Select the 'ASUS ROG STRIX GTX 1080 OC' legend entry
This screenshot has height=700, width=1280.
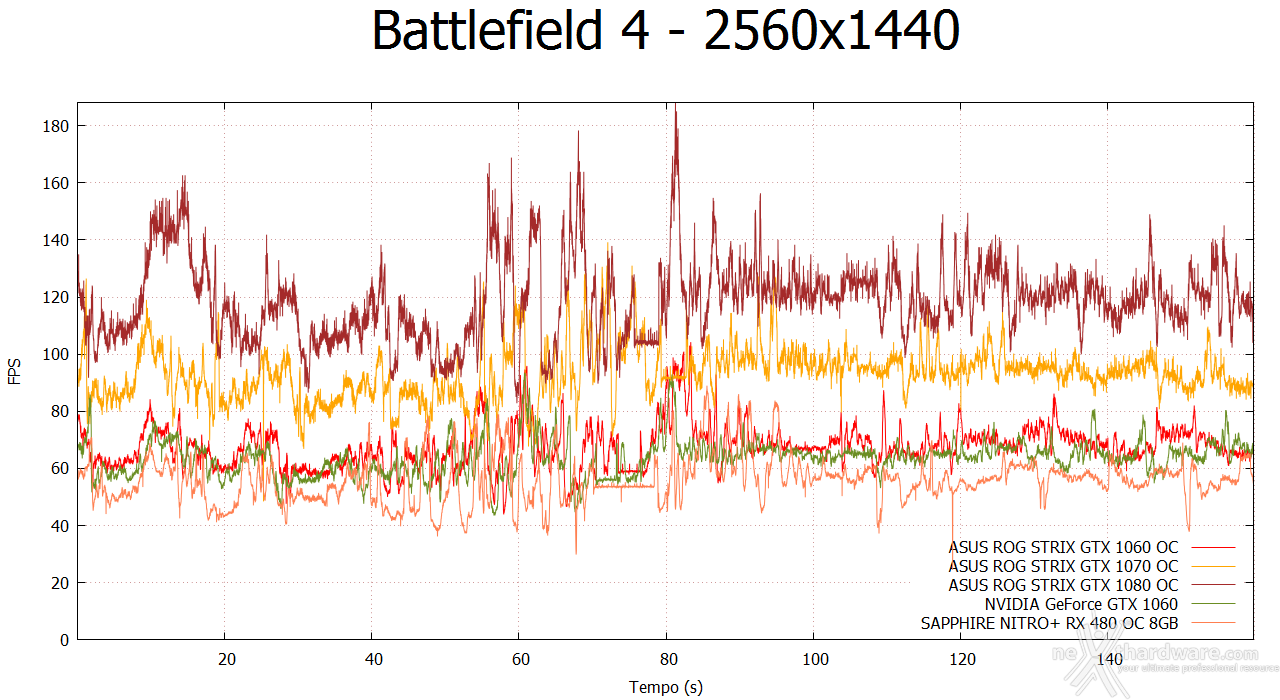click(1063, 585)
